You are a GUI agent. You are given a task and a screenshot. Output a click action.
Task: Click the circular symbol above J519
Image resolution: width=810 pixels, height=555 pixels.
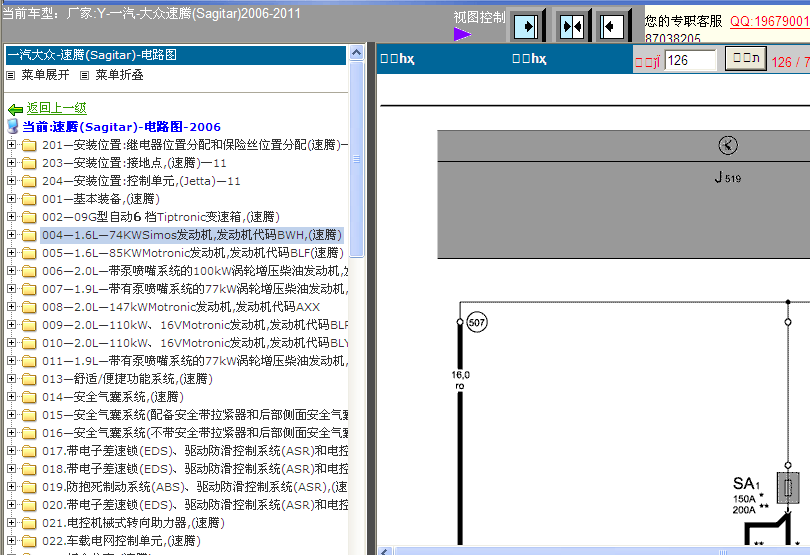(x=728, y=145)
